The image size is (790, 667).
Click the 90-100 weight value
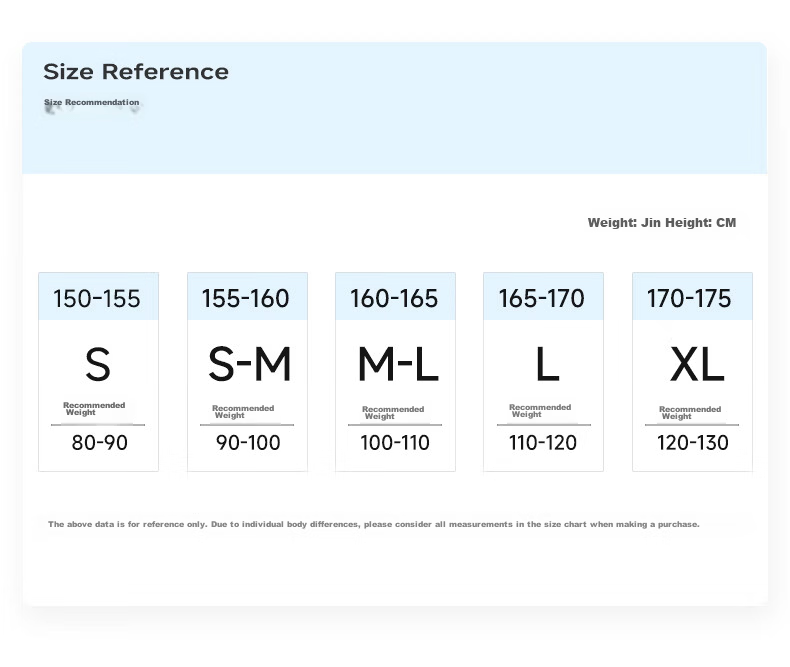tap(248, 443)
